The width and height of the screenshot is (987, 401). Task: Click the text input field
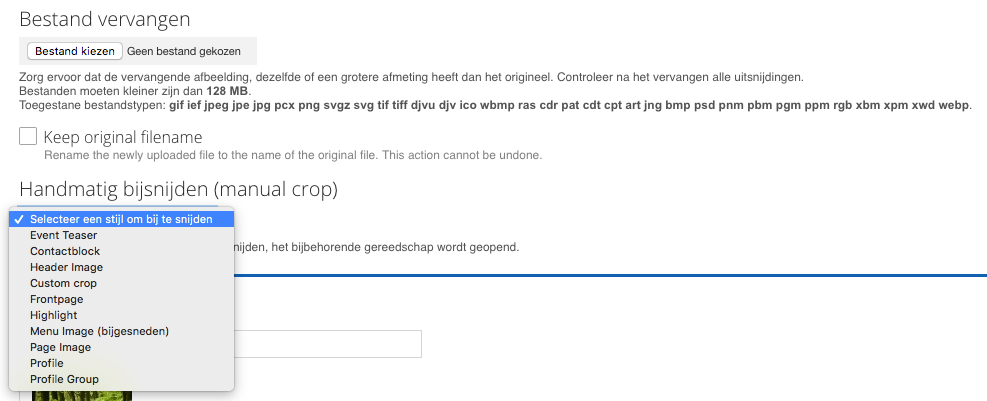pyautogui.click(x=328, y=344)
